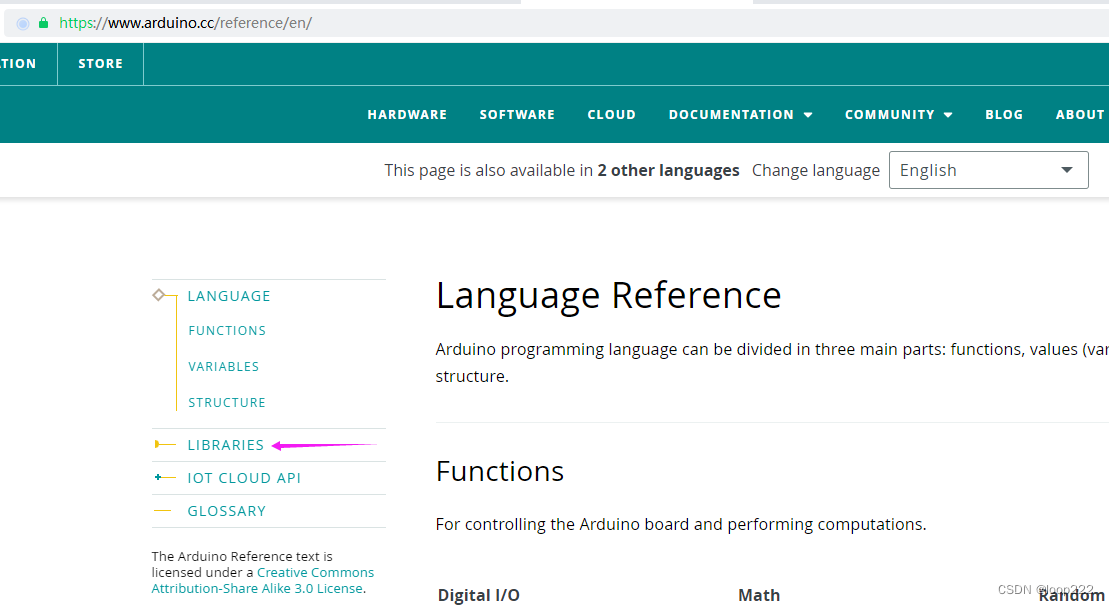Open the STORE link in top bar
The image size is (1109, 606).
(100, 64)
